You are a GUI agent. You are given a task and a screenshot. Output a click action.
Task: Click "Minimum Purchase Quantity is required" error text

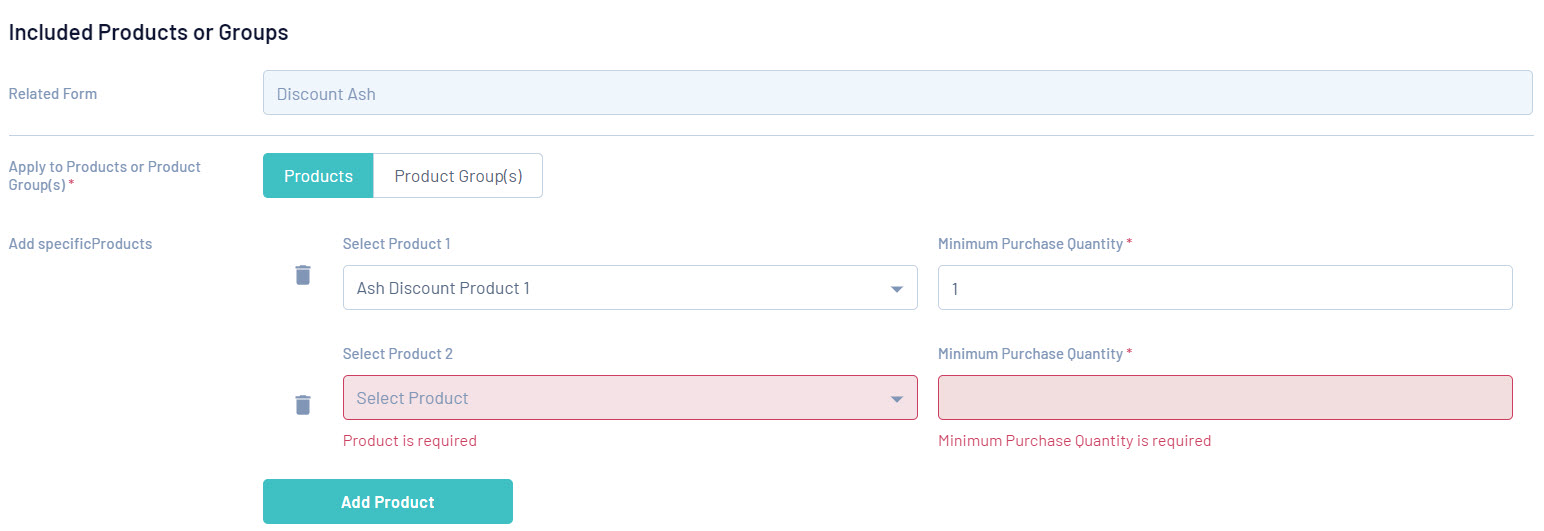(x=1074, y=441)
